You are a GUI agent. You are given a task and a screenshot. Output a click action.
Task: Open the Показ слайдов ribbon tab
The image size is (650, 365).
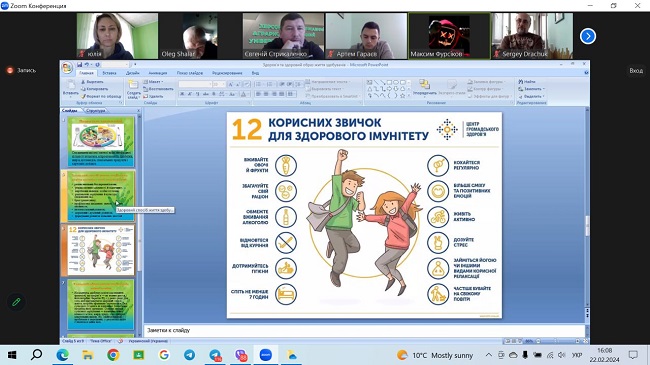[190, 73]
